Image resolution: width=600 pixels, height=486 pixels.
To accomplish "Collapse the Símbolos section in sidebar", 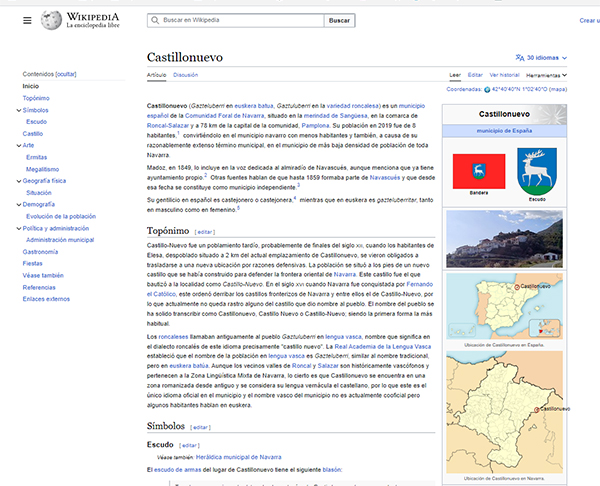I will click(18, 110).
